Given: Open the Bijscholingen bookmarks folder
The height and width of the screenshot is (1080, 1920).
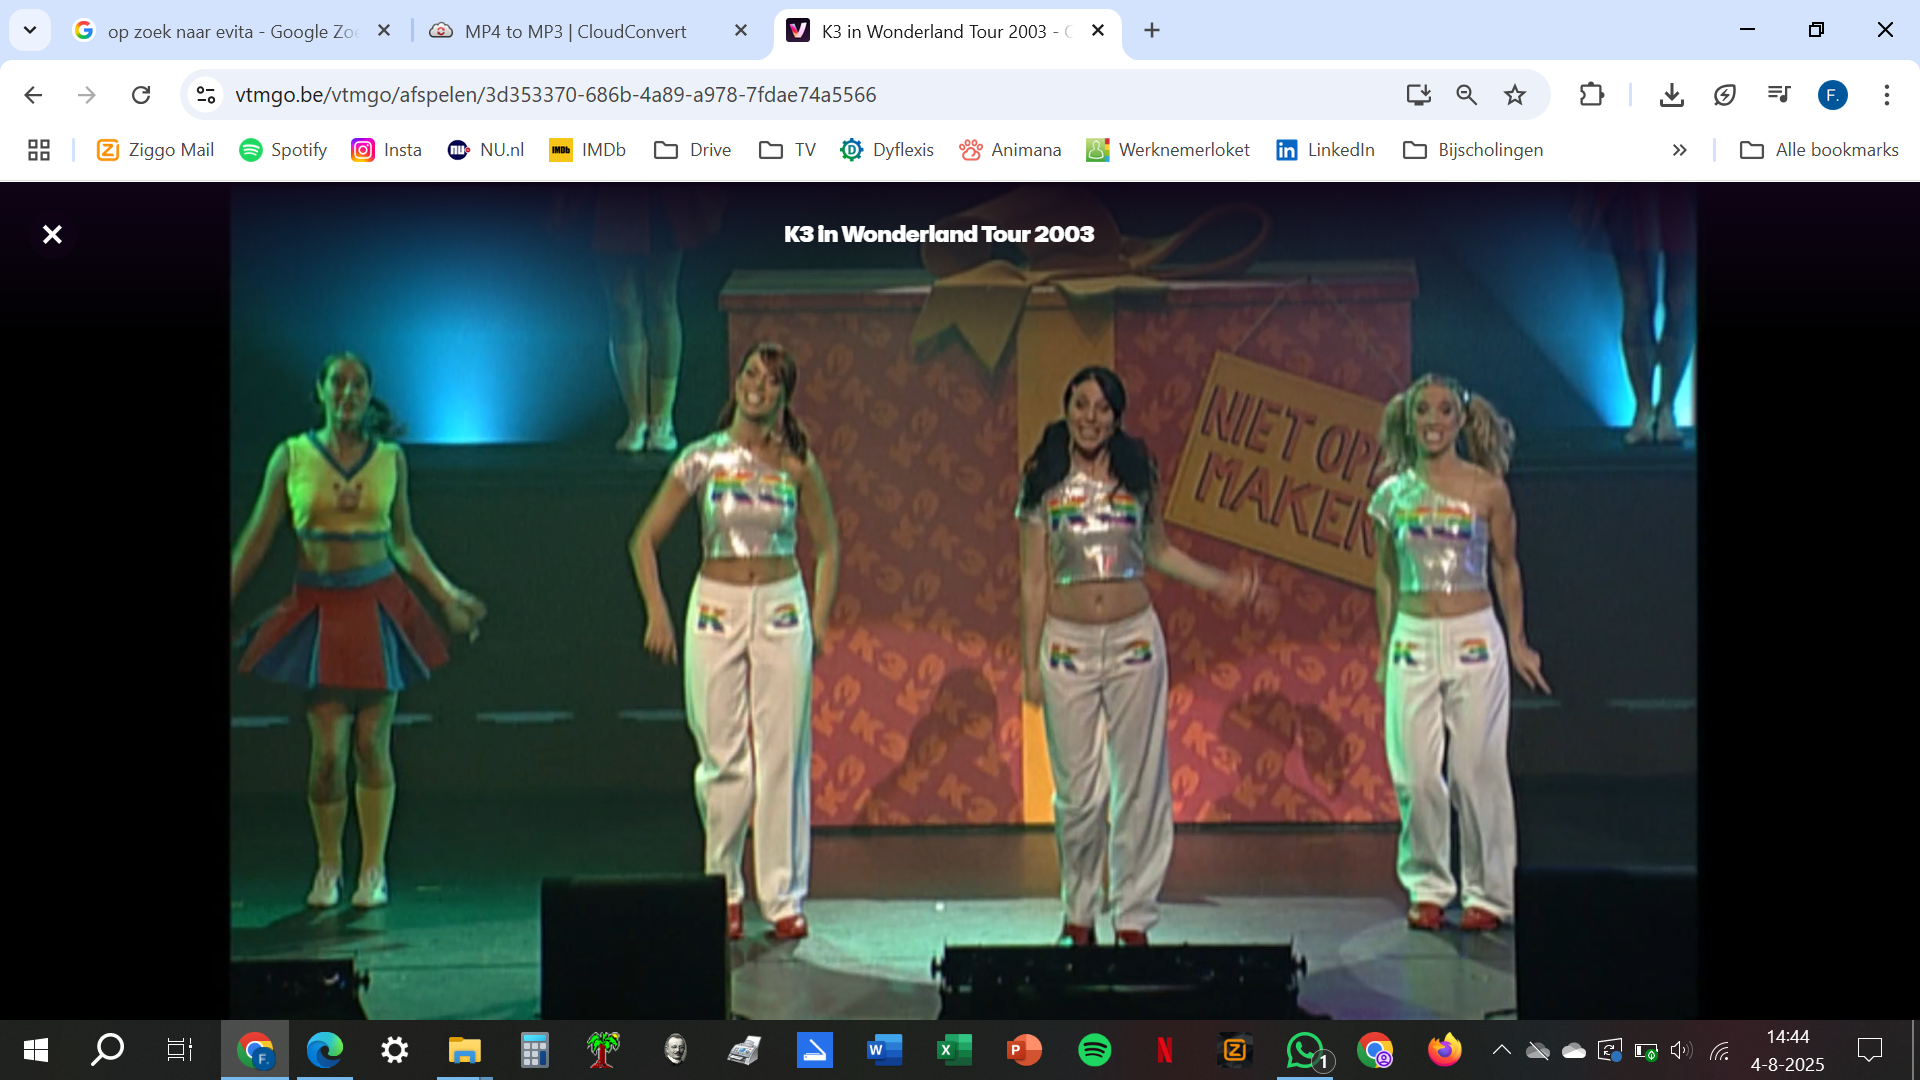Looking at the screenshot, I should (1473, 150).
